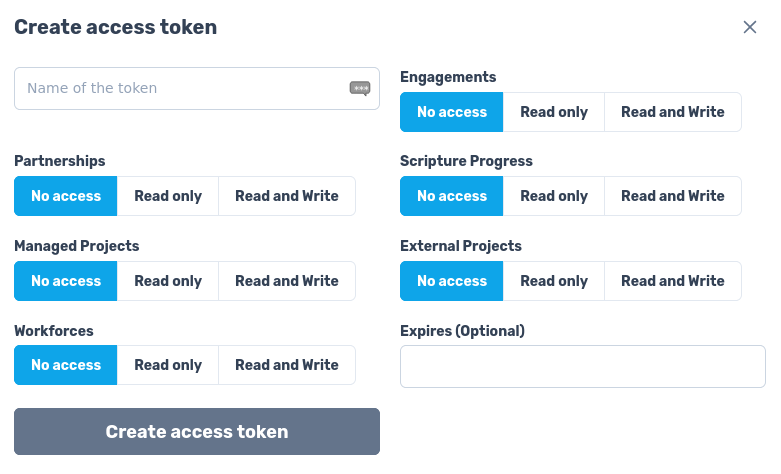Select Read only for Engagements
Viewport: 781px width, 474px height.
click(554, 112)
